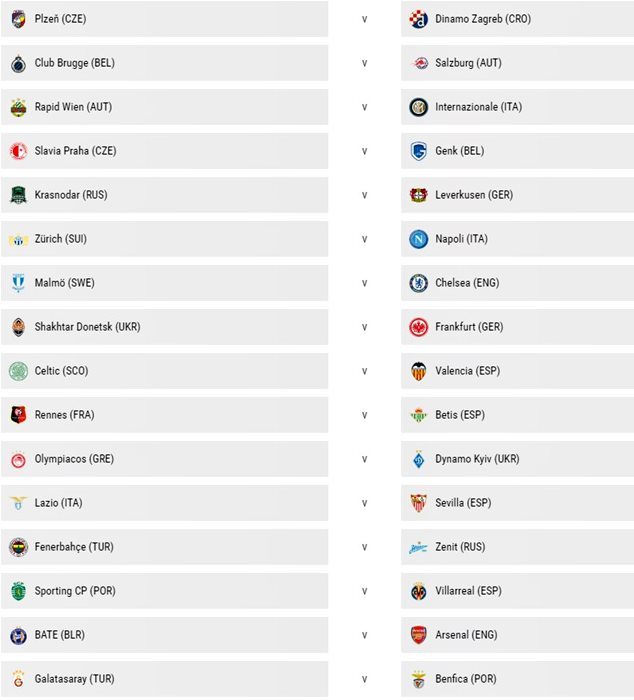Viewport: 634px width, 700px height.
Task: Open the Villarreal (ESP) team link
Action: 468,591
